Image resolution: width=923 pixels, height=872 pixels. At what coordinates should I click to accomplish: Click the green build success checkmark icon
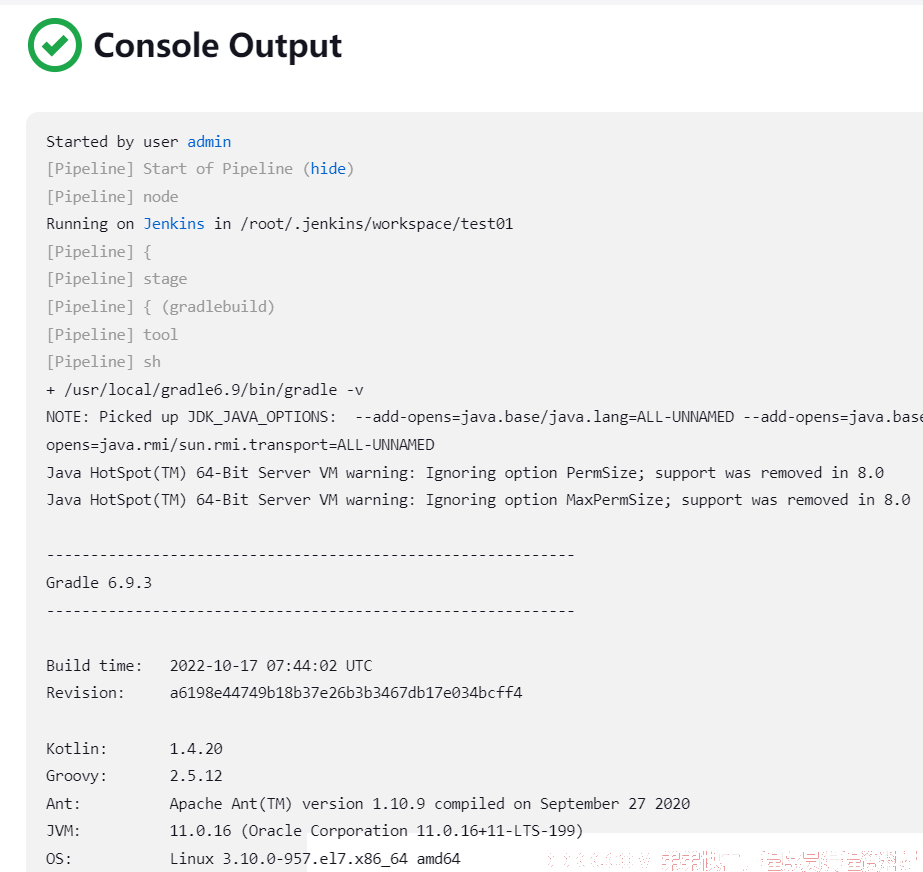tap(55, 45)
